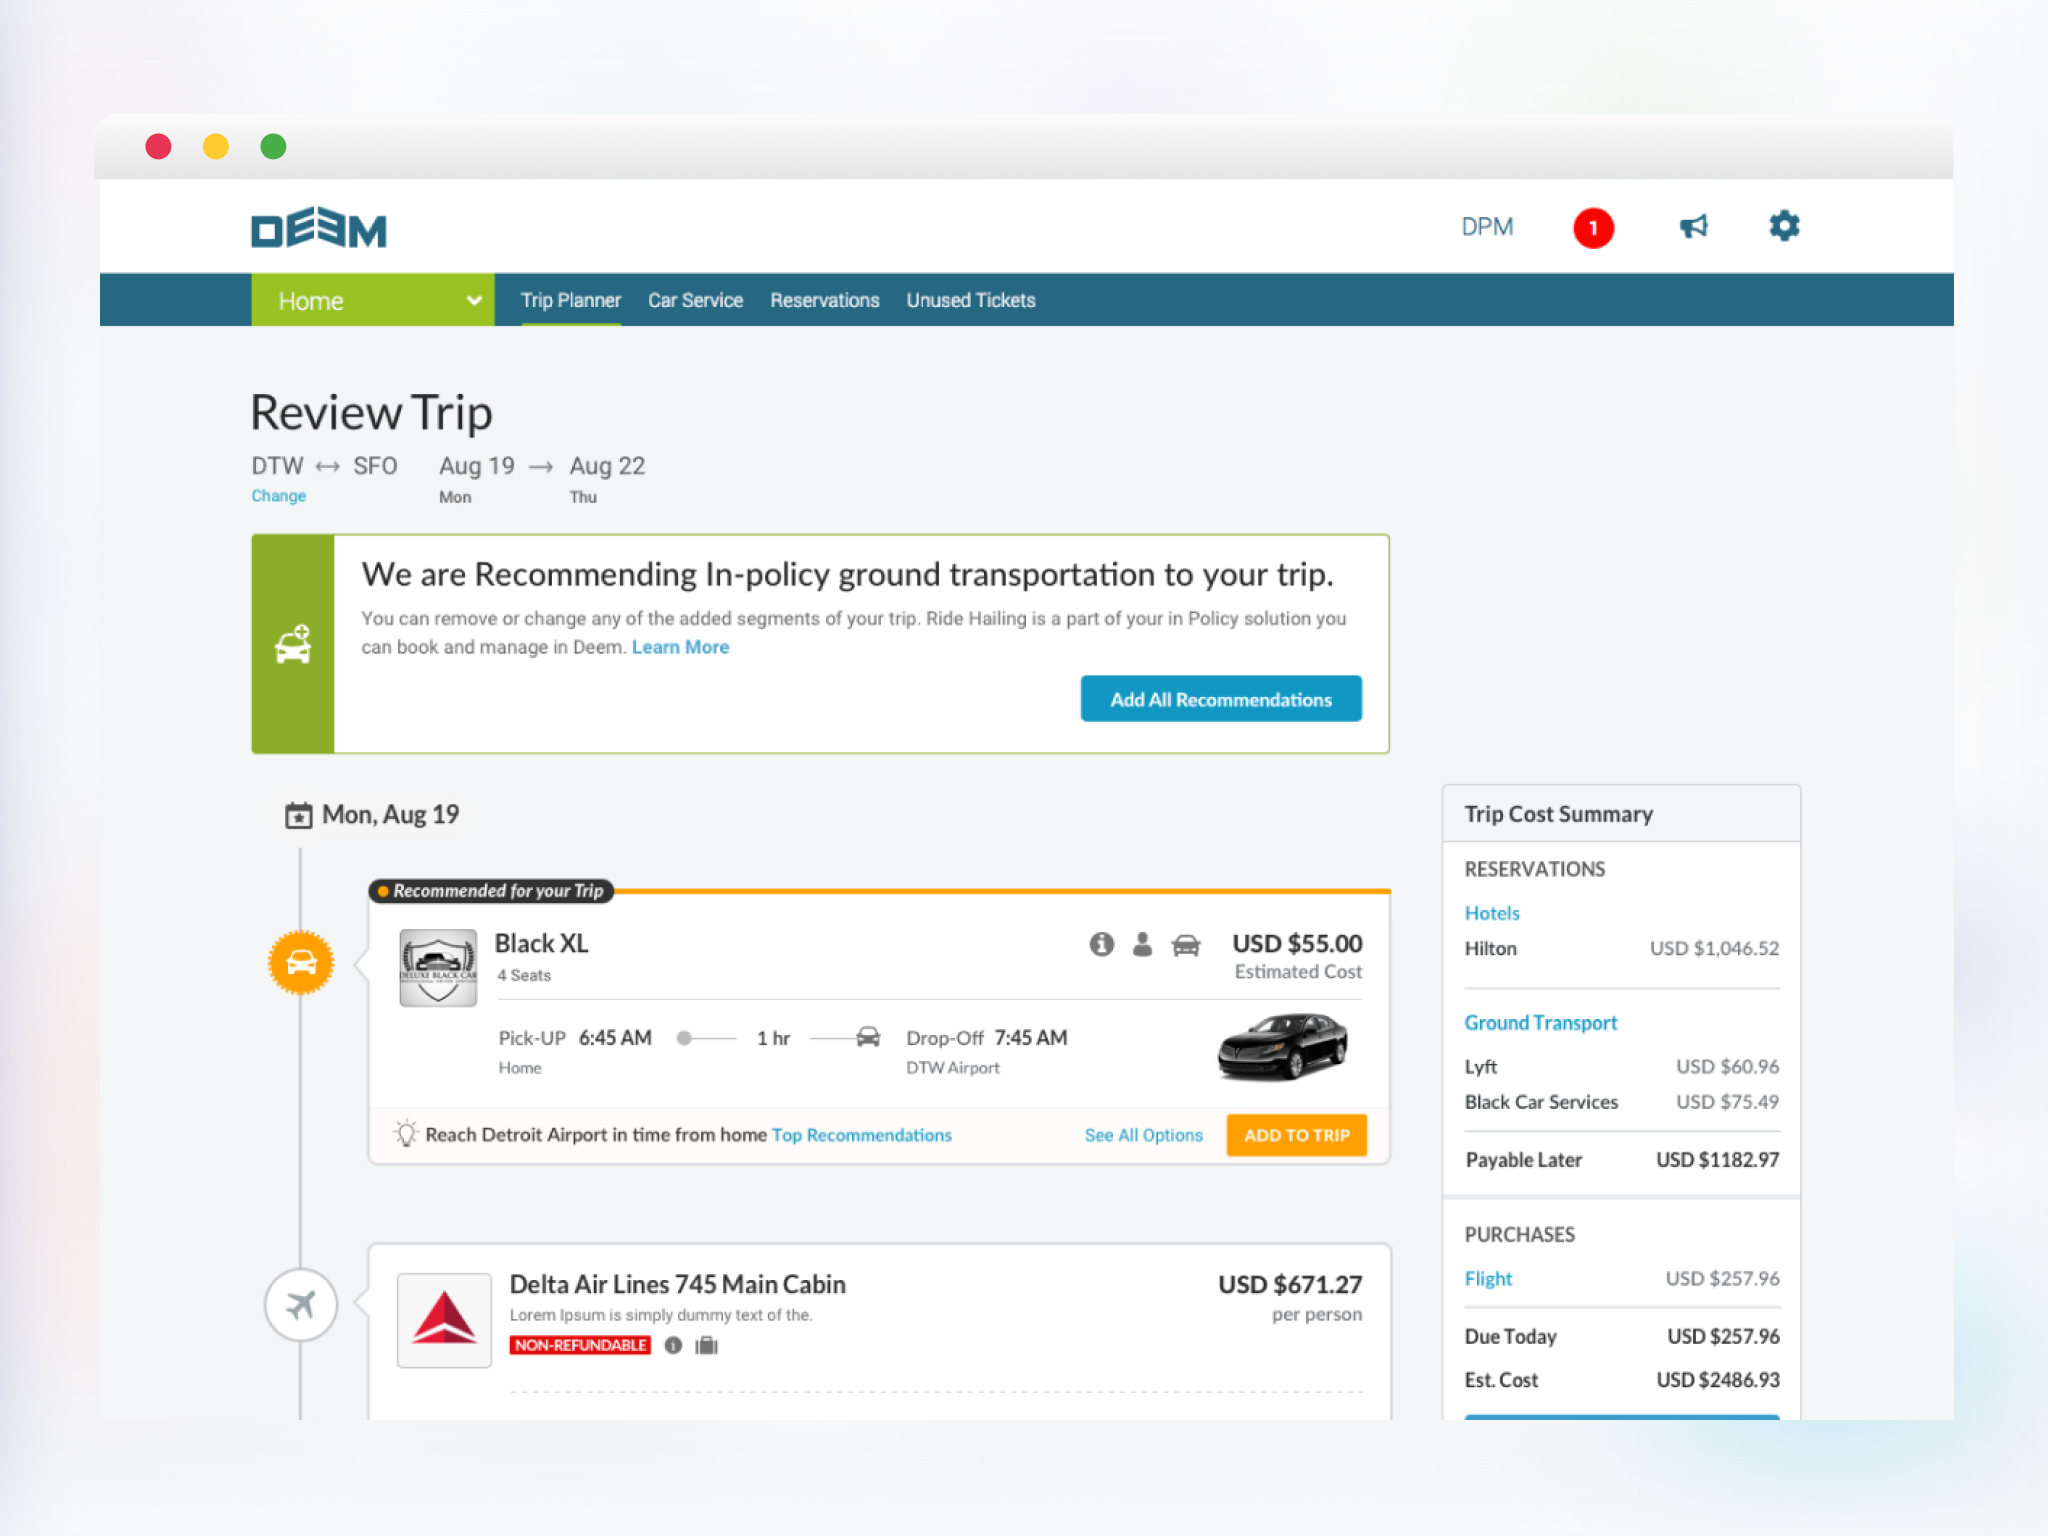This screenshot has width=2048, height=1536.
Task: Open announcements megaphone icon
Action: click(1693, 226)
